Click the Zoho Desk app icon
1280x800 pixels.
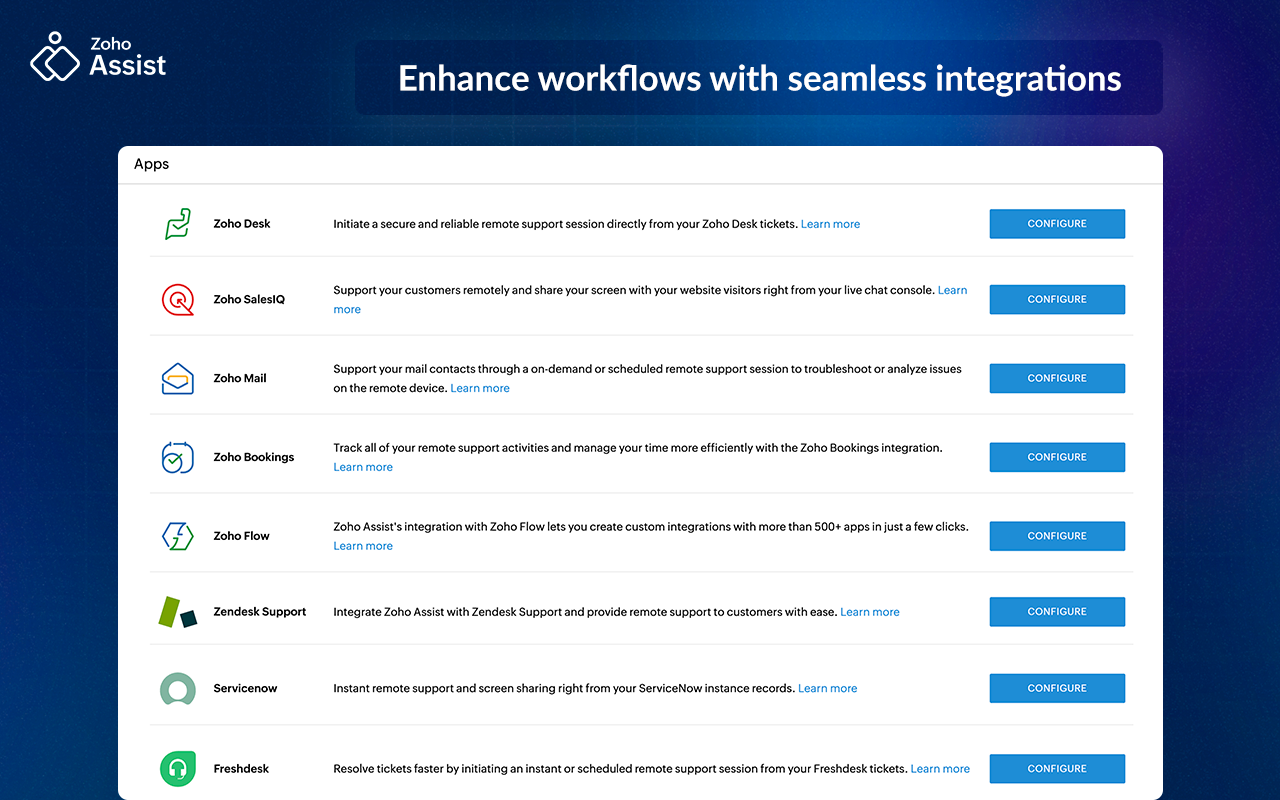(177, 224)
